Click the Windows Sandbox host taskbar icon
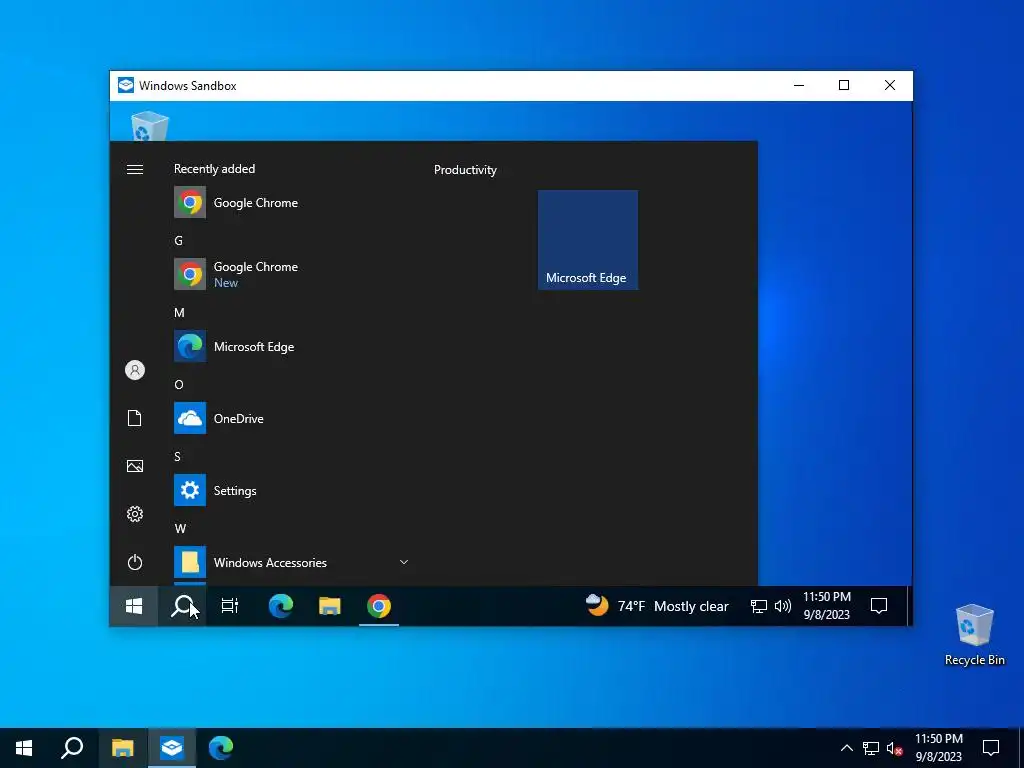The height and width of the screenshot is (768, 1024). click(x=172, y=748)
